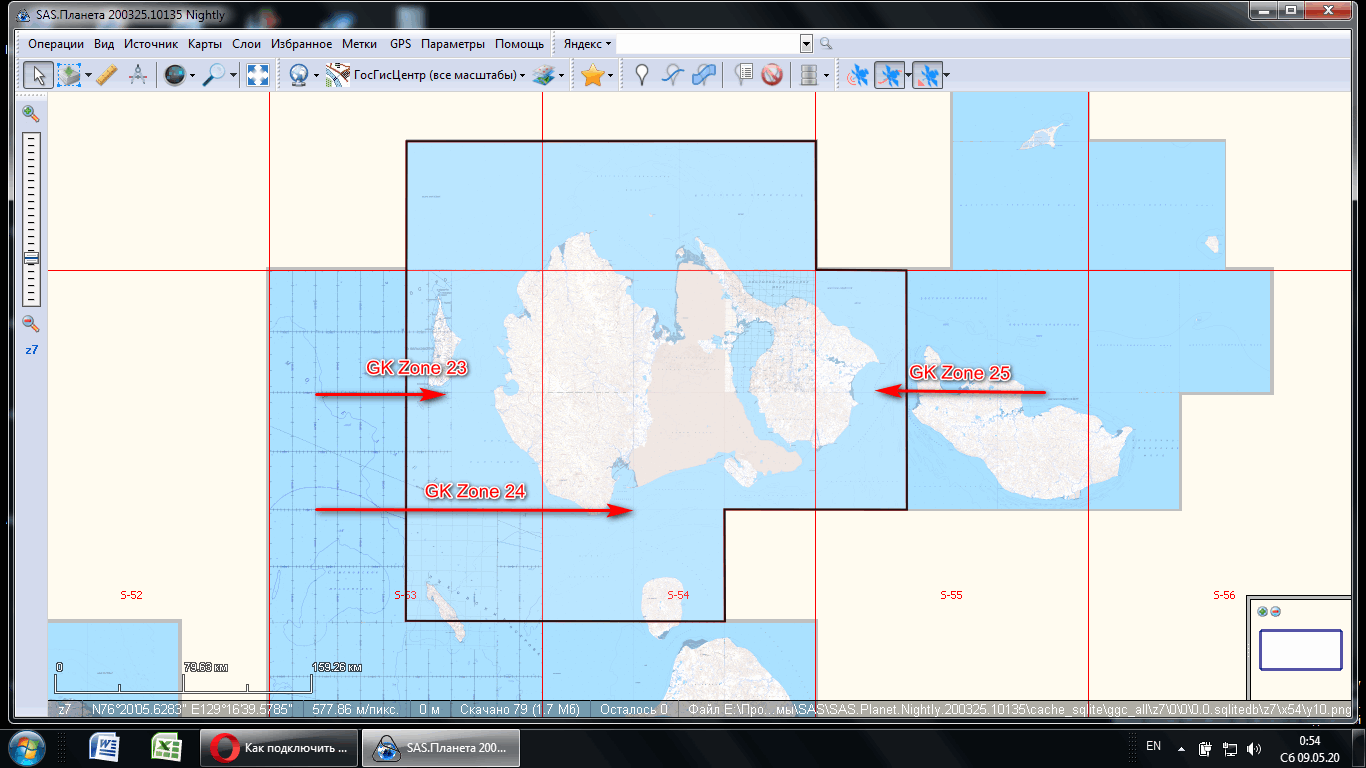Open the Операции menu
The image size is (1366, 768).
point(56,44)
